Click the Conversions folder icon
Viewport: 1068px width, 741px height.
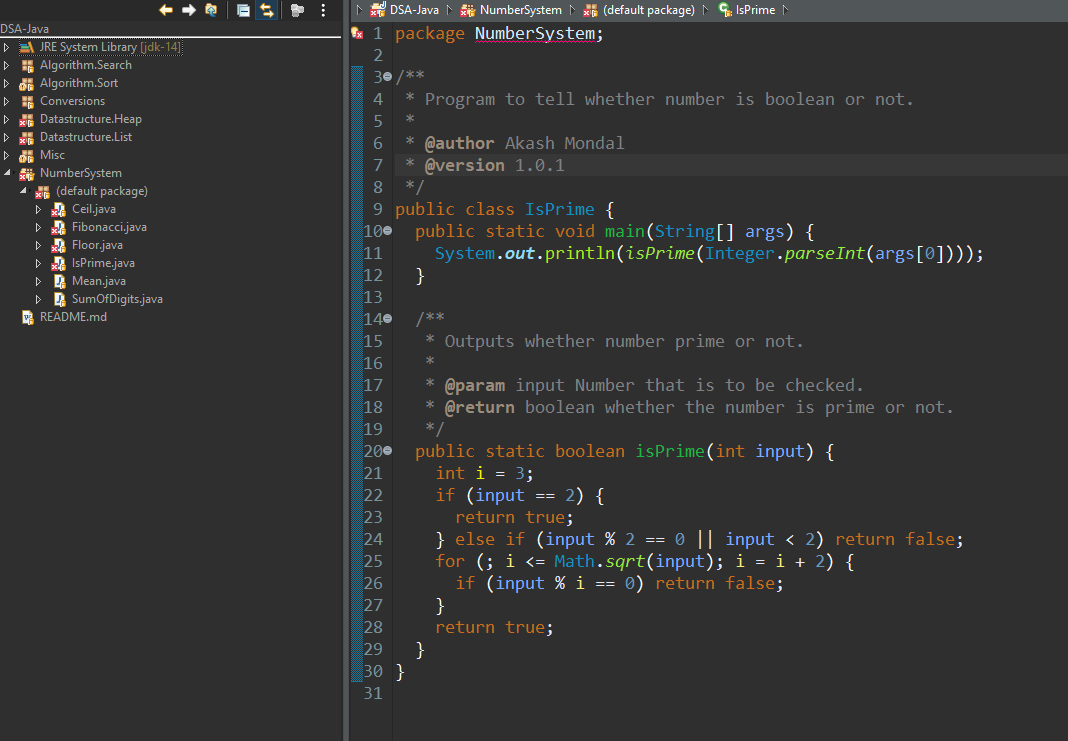27,101
